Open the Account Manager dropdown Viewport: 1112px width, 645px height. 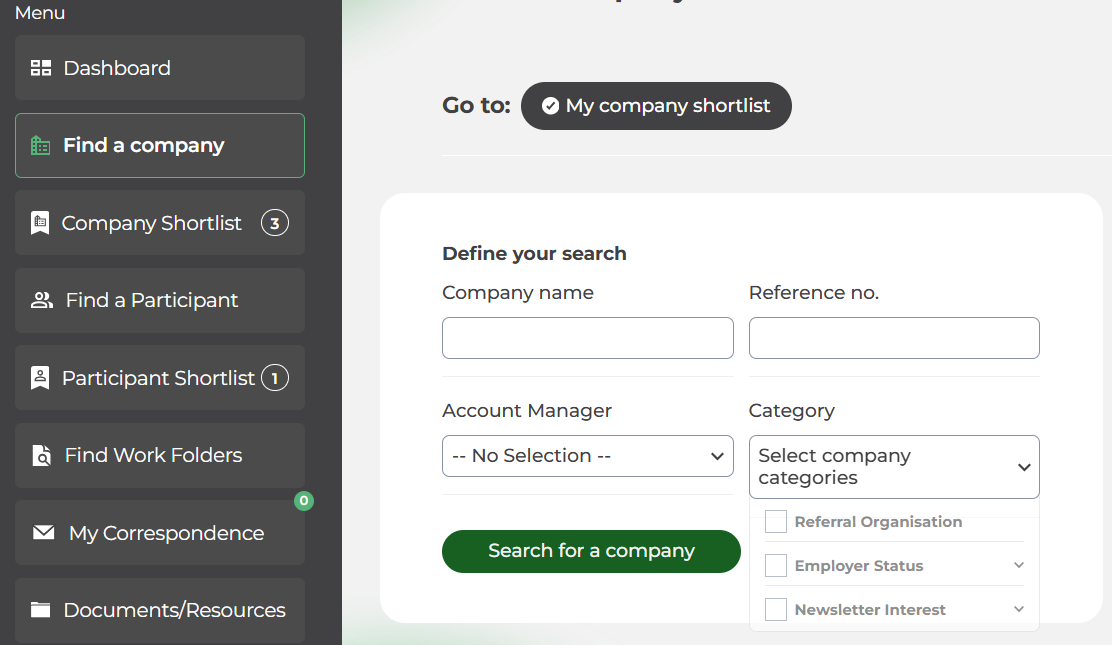[x=587, y=456]
